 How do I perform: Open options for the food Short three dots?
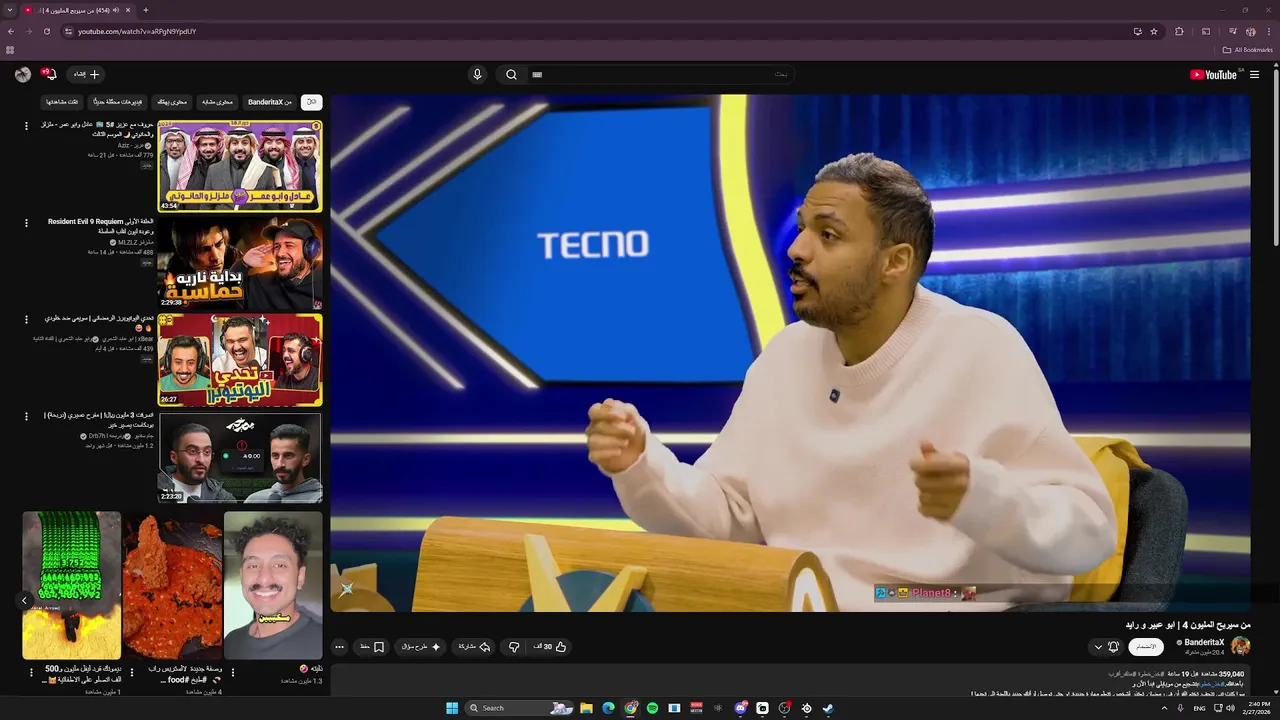(x=132, y=672)
